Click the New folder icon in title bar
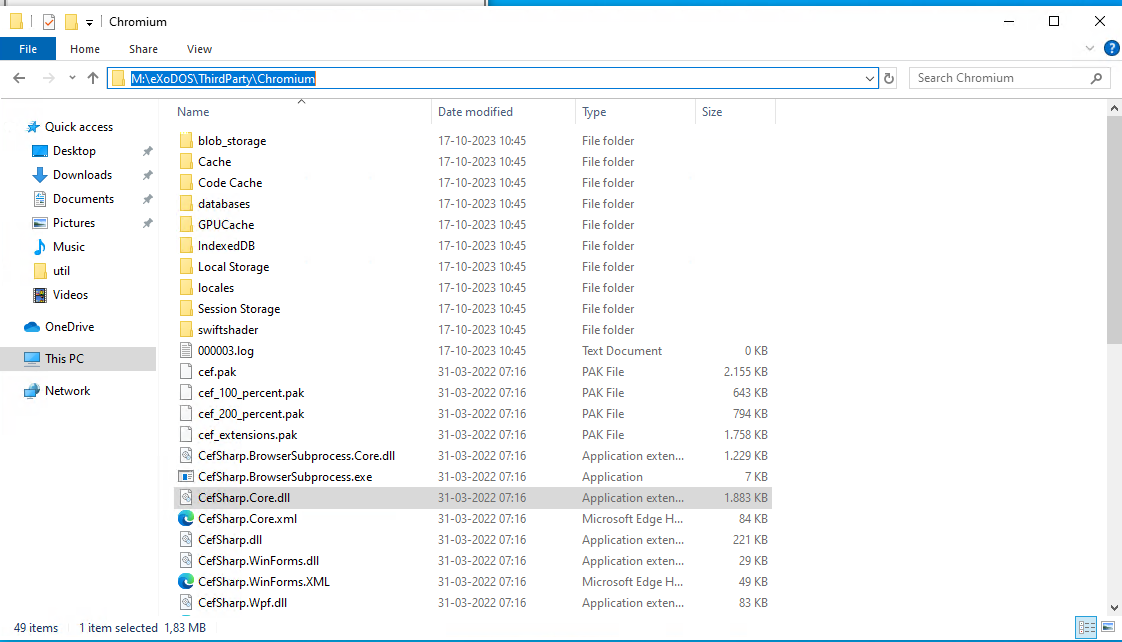Image resolution: width=1122 pixels, height=642 pixels. 71,22
